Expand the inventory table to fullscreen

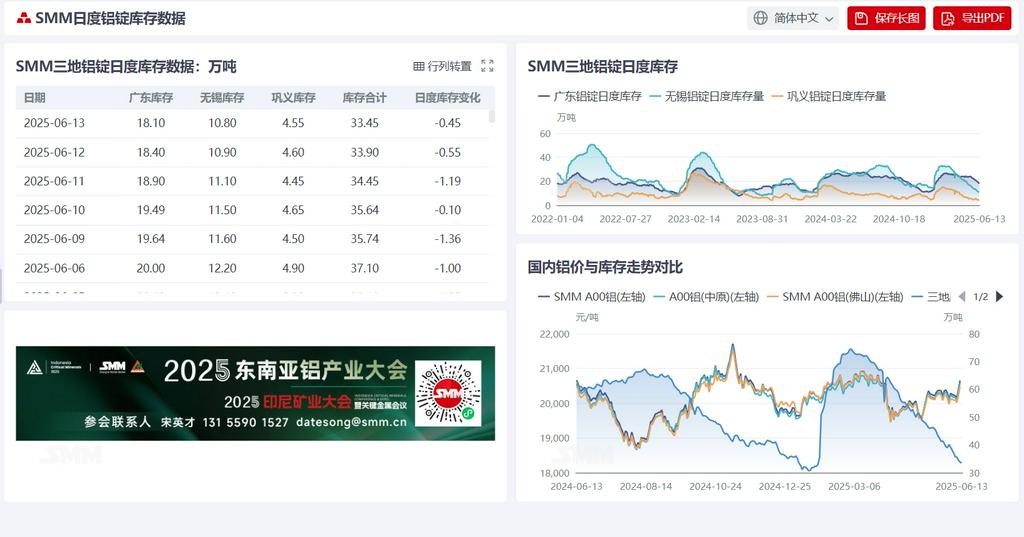click(487, 65)
